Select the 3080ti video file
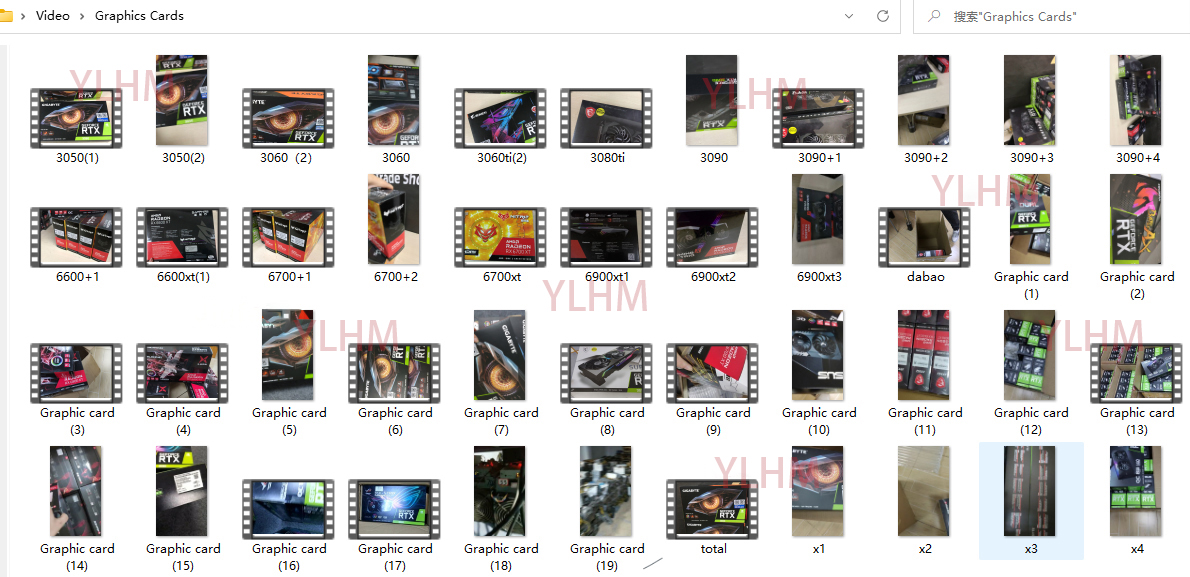Viewport: 1190px width, 577px height. pos(606,118)
